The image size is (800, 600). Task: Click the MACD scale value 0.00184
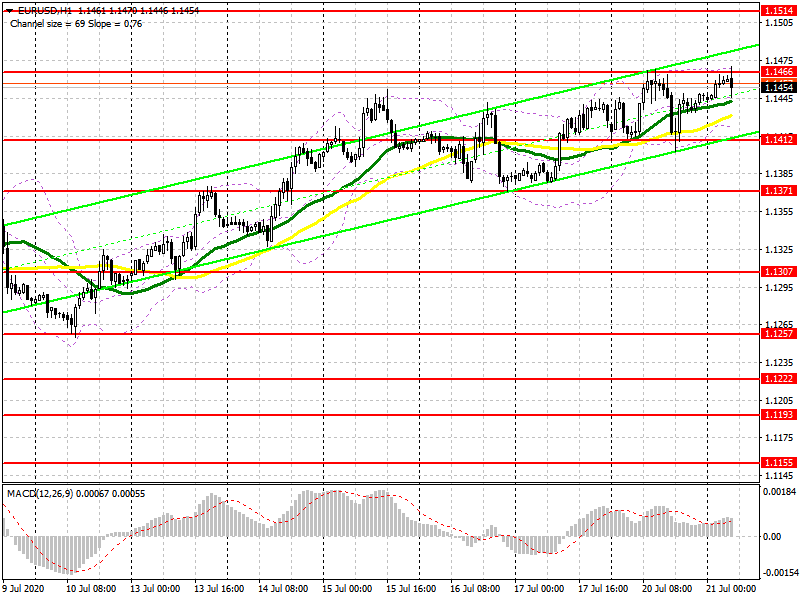780,492
